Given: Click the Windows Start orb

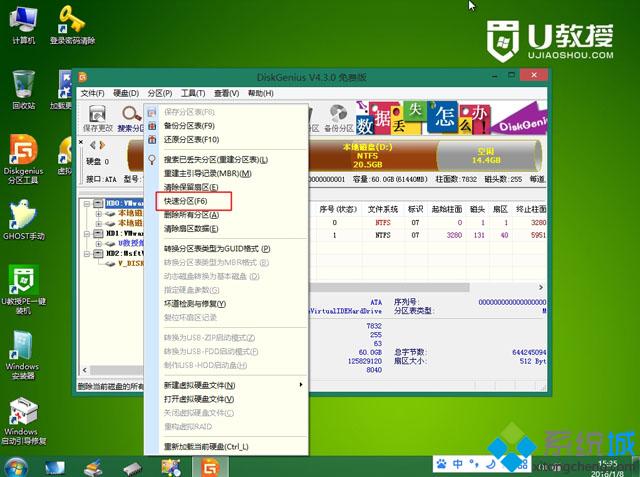Looking at the screenshot, I should point(15,468).
